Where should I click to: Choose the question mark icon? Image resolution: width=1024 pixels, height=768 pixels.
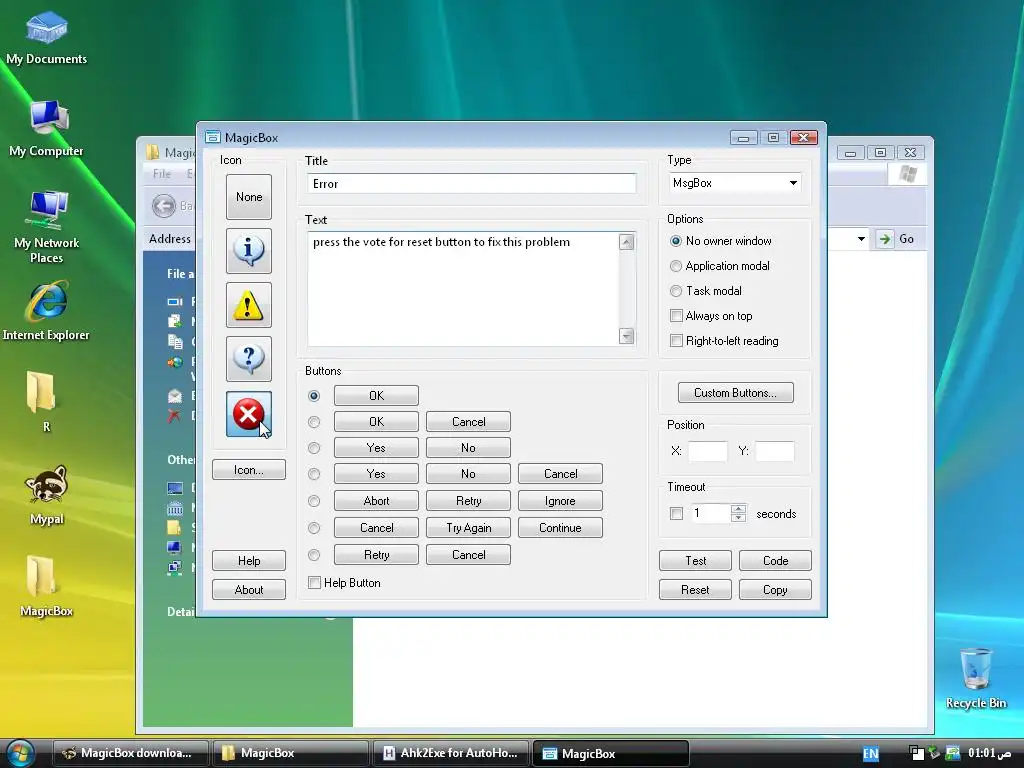(249, 359)
